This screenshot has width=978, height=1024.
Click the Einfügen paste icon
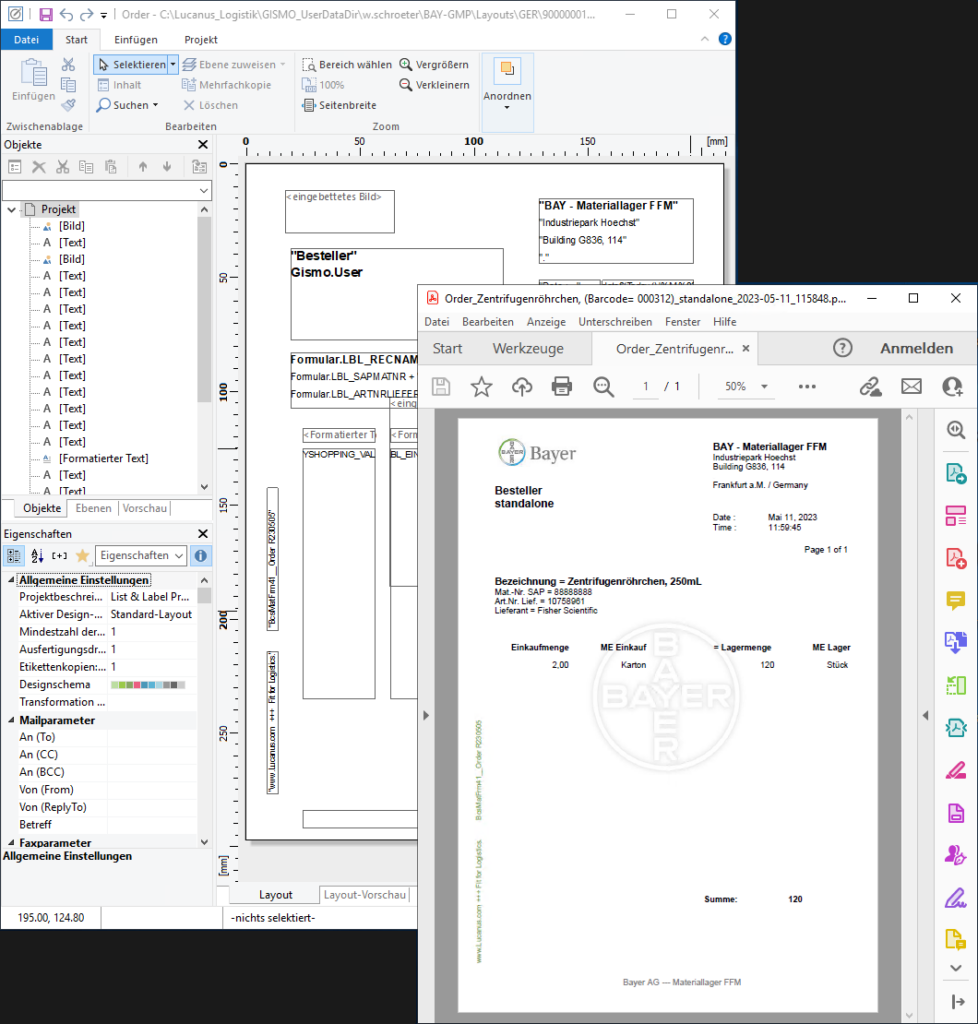click(x=33, y=80)
